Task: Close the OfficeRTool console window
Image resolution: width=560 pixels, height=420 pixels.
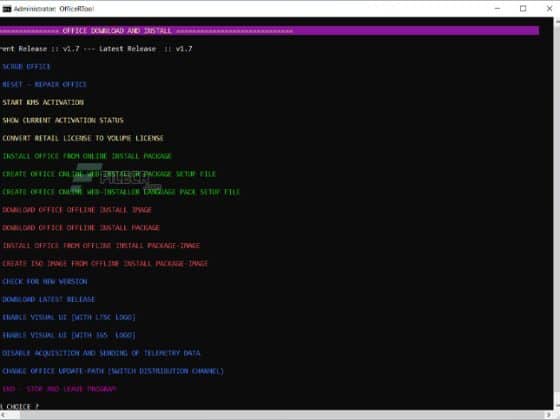Action: click(549, 9)
